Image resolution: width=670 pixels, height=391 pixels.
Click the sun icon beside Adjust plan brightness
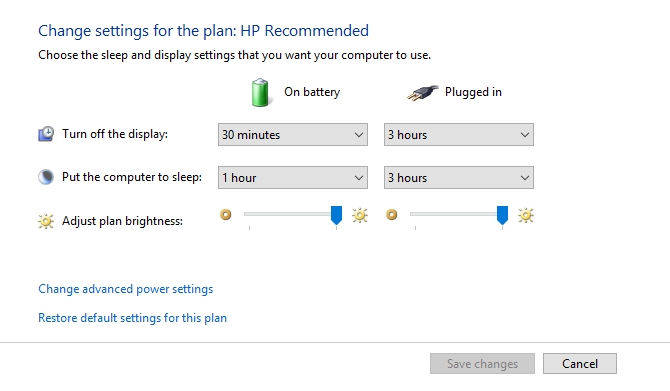click(x=46, y=221)
